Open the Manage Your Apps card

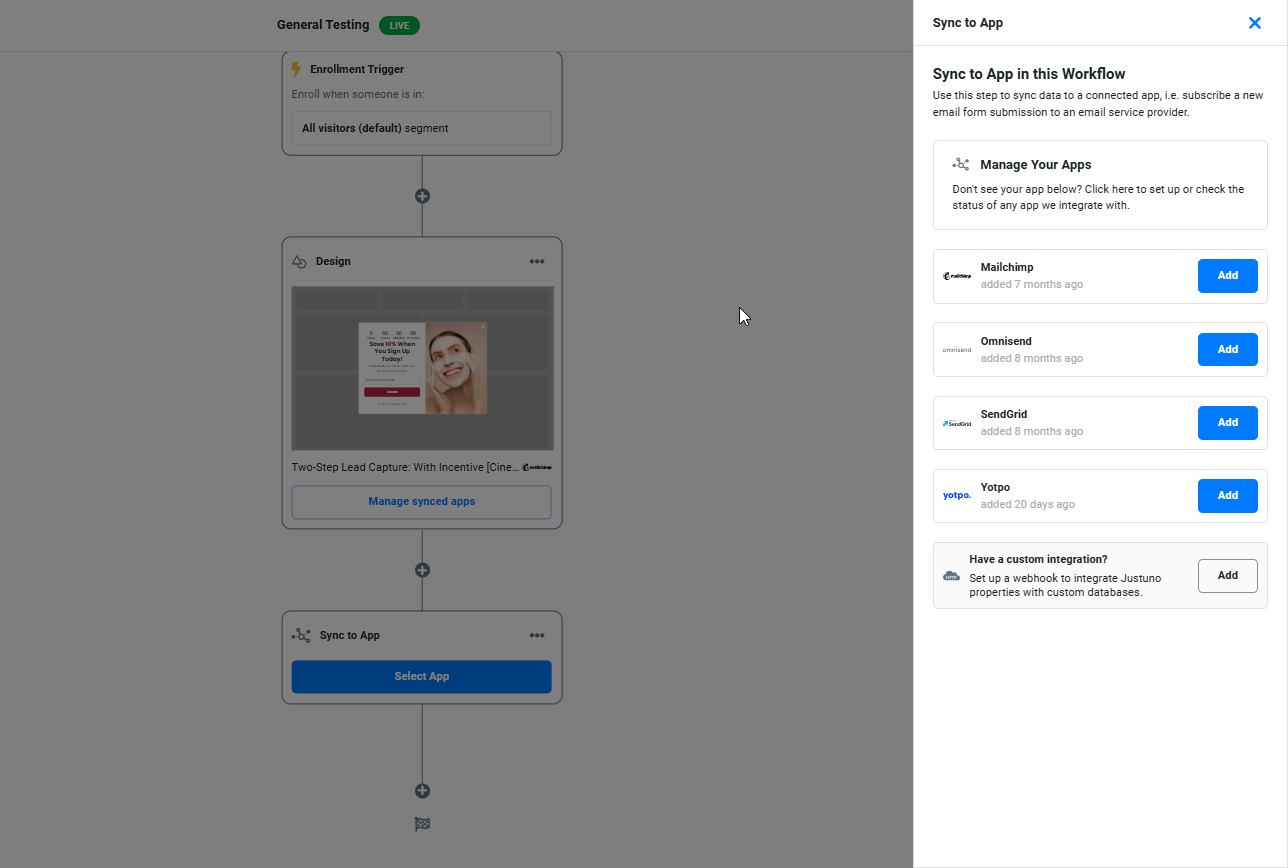1099,185
